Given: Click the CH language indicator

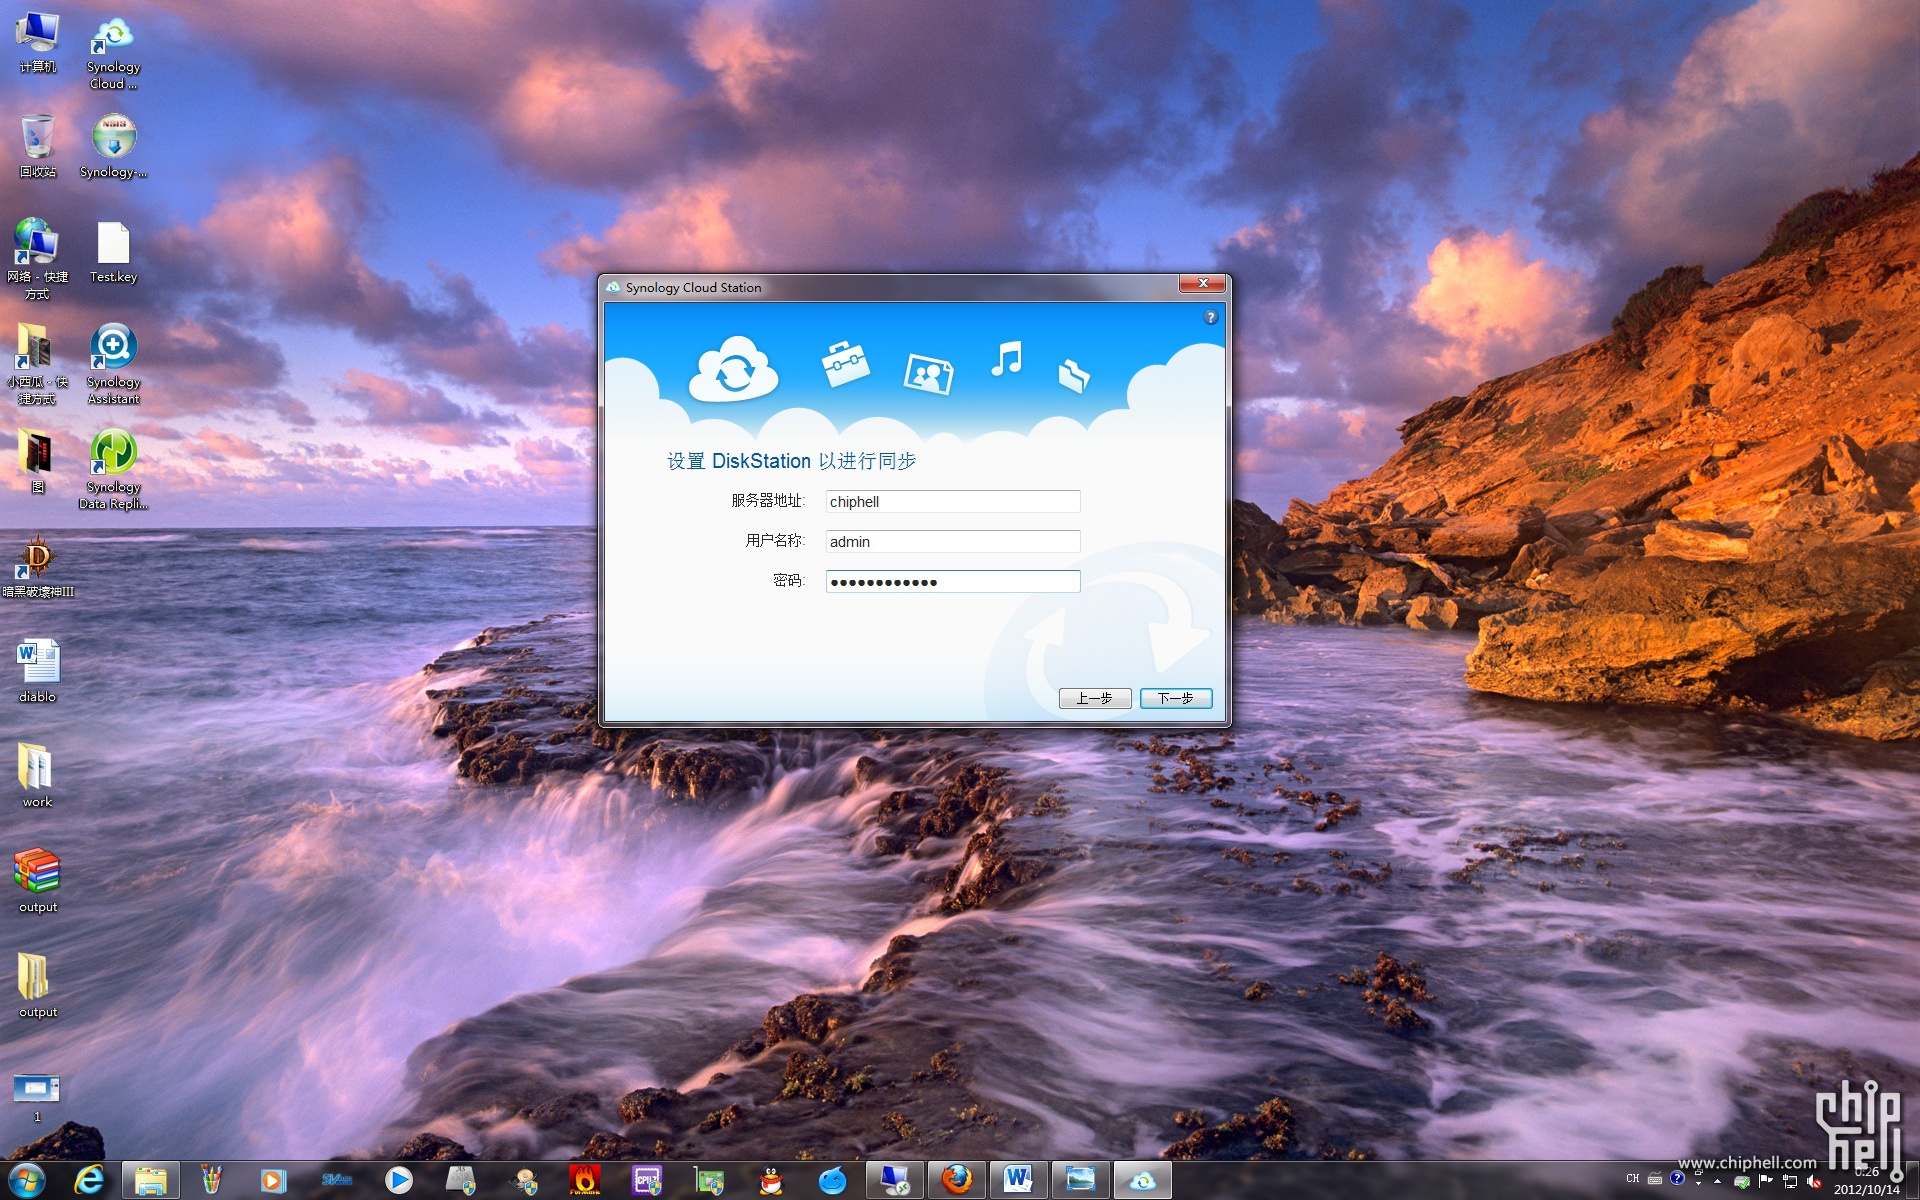Looking at the screenshot, I should pyautogui.click(x=1633, y=1179).
